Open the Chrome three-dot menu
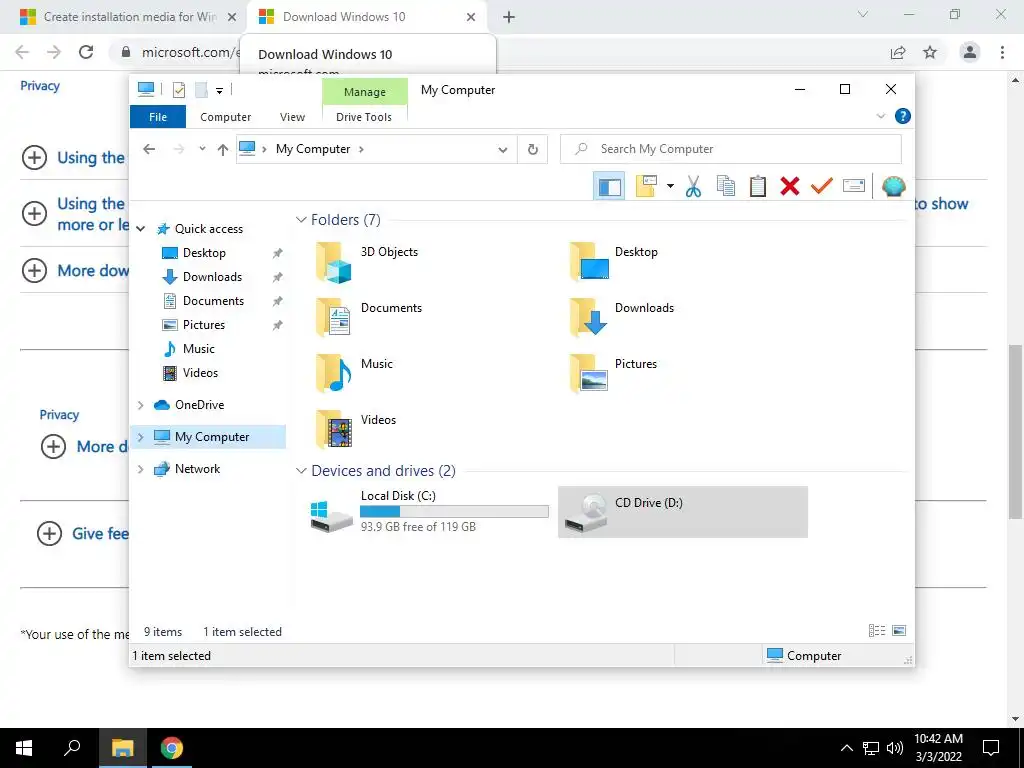 1002,52
